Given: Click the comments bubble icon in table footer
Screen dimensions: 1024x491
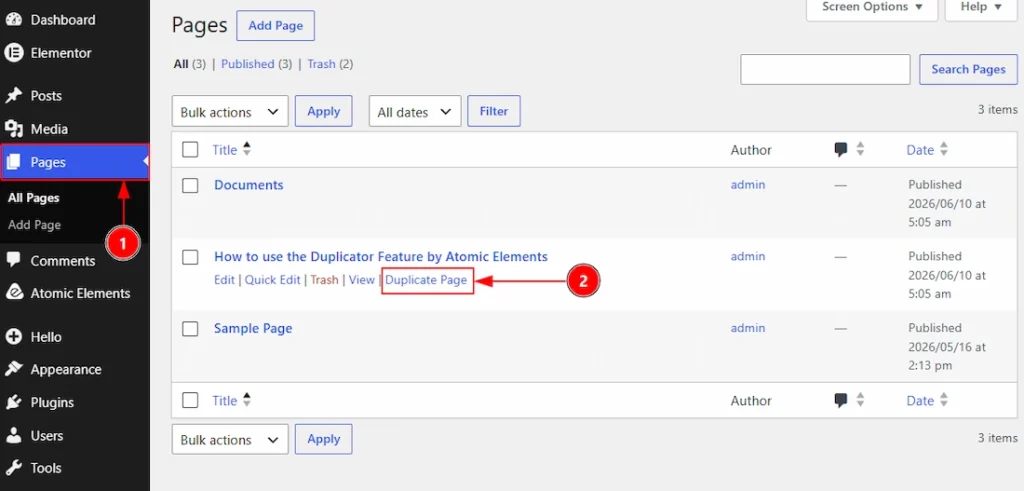Looking at the screenshot, I should [x=841, y=401].
